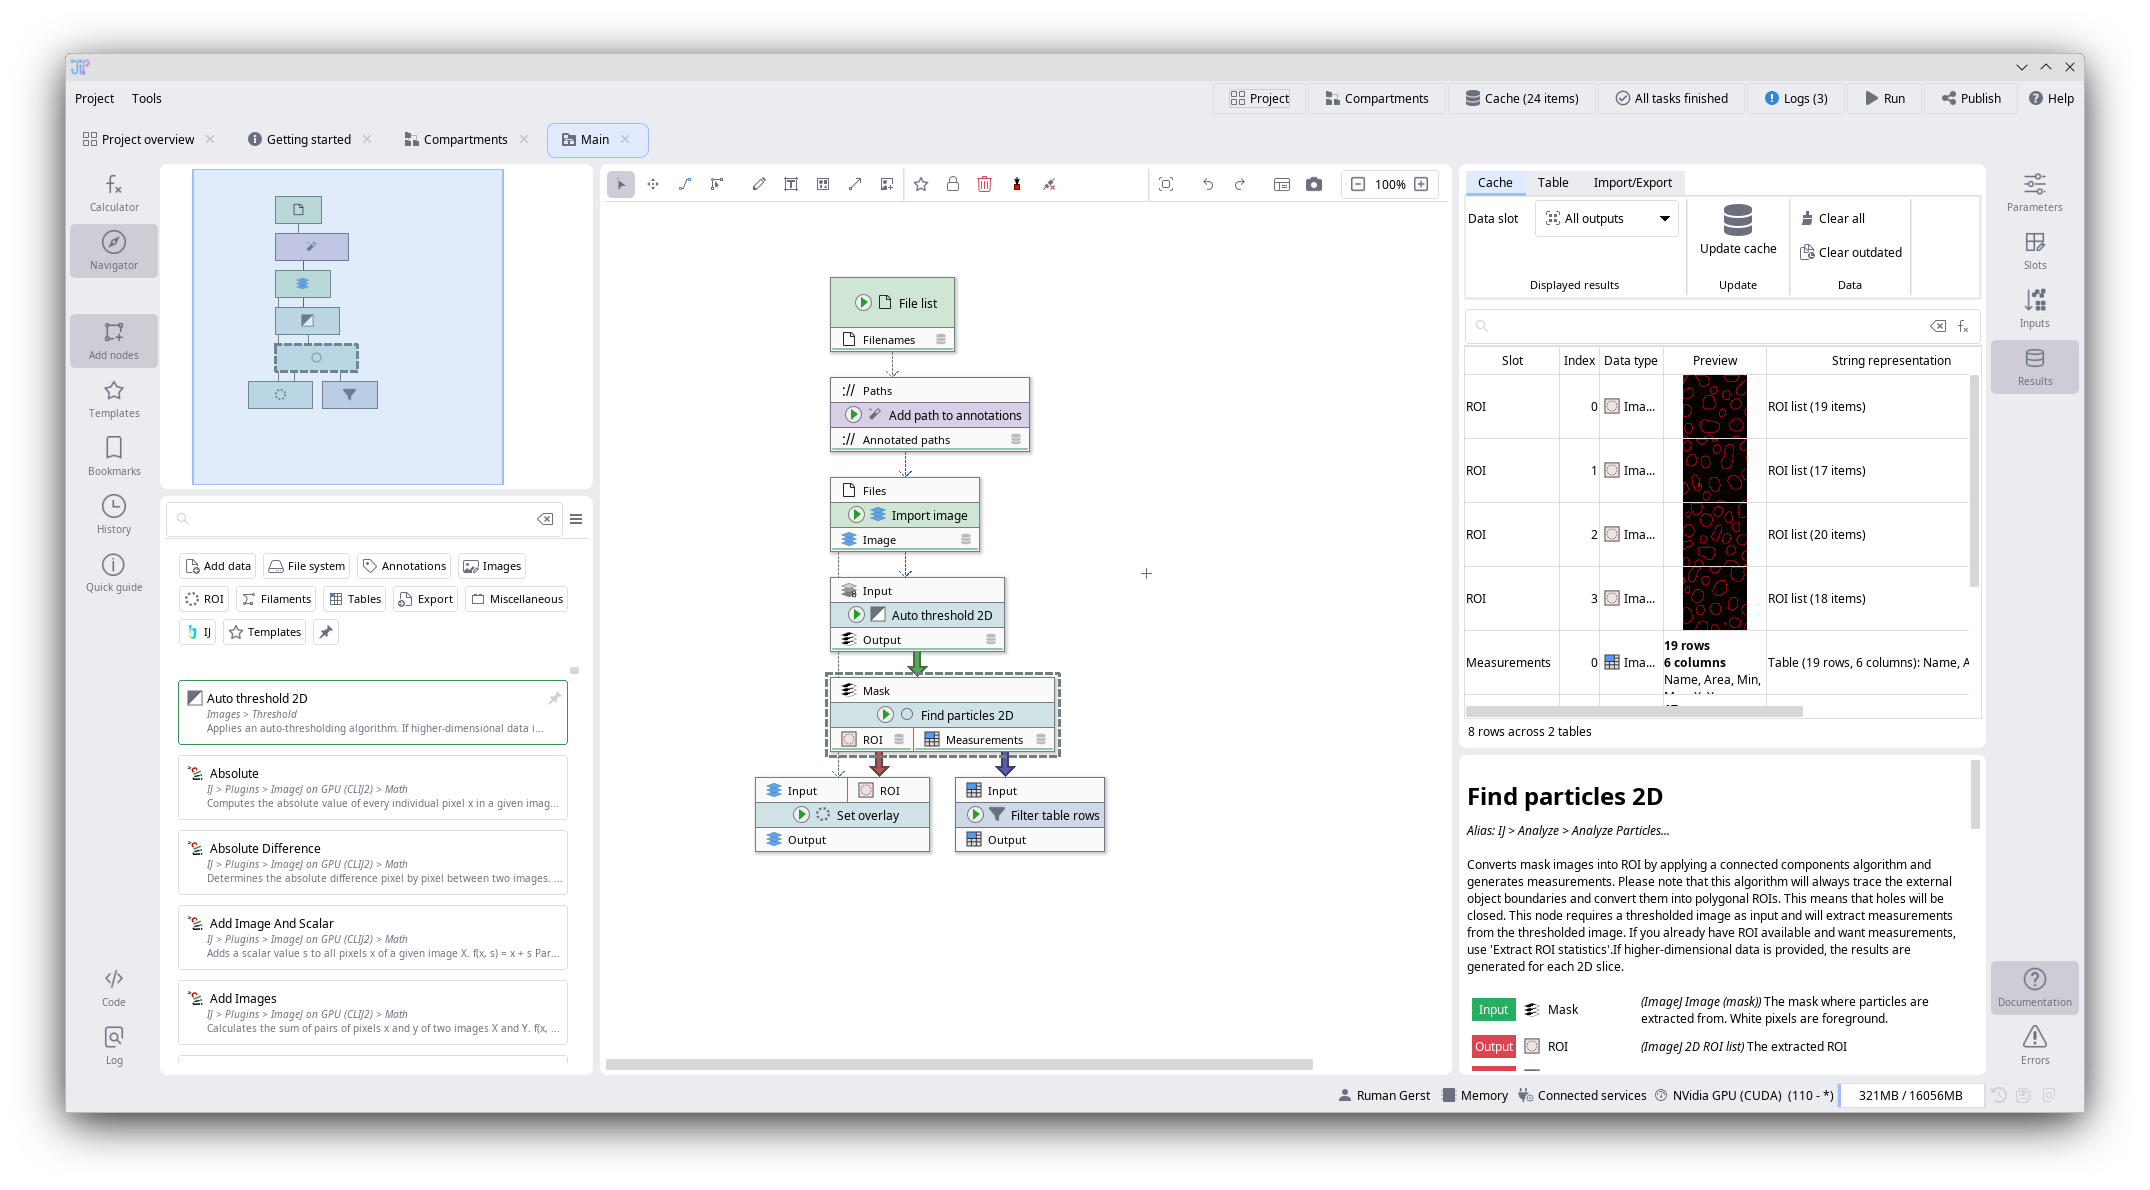Click the red trash delete icon
Image resolution: width=2150 pixels, height=1190 pixels.
(984, 184)
